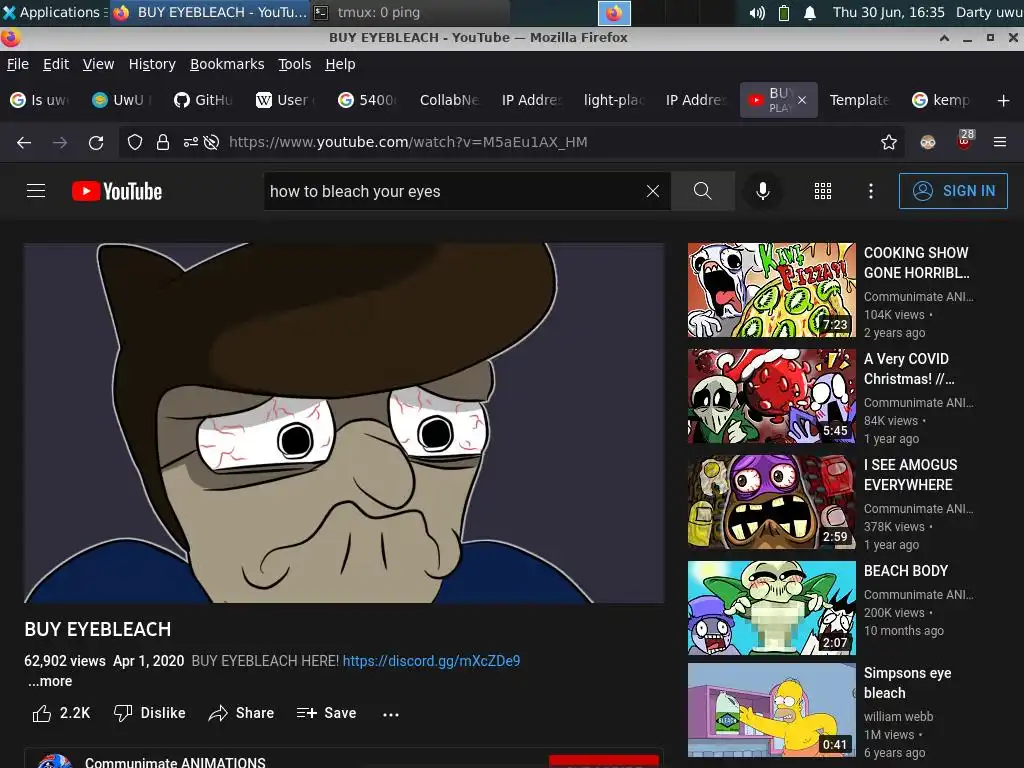Open notifications bell in top panel
Viewport: 1024px width, 768px height.
(810, 12)
